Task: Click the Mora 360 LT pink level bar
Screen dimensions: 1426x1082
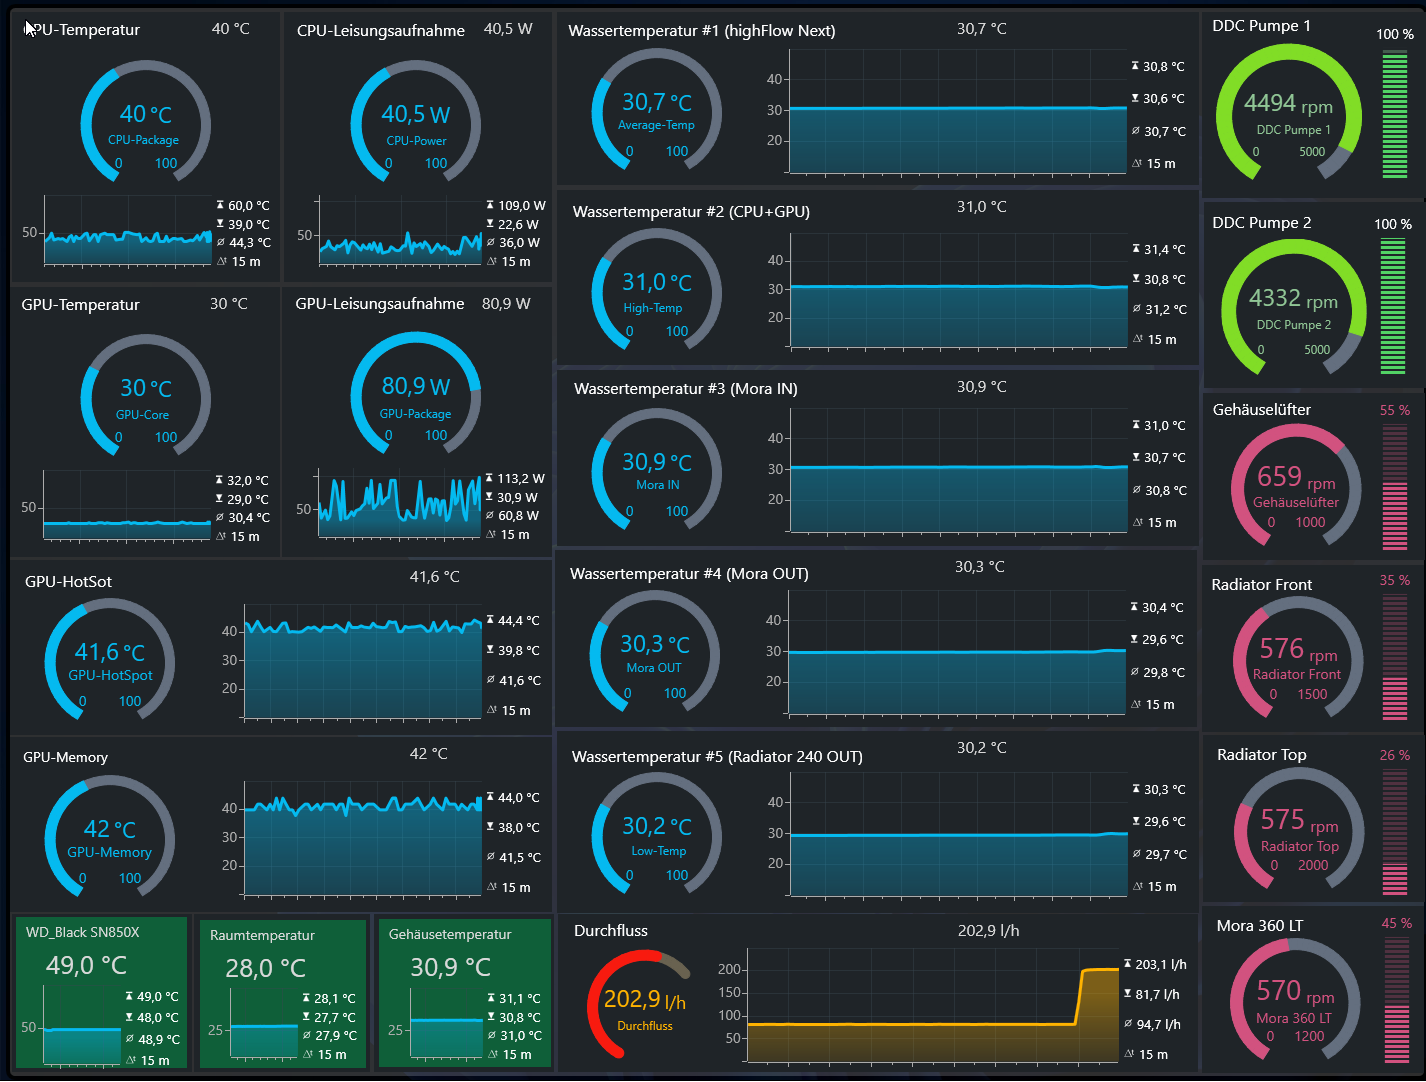Action: [x=1395, y=1001]
